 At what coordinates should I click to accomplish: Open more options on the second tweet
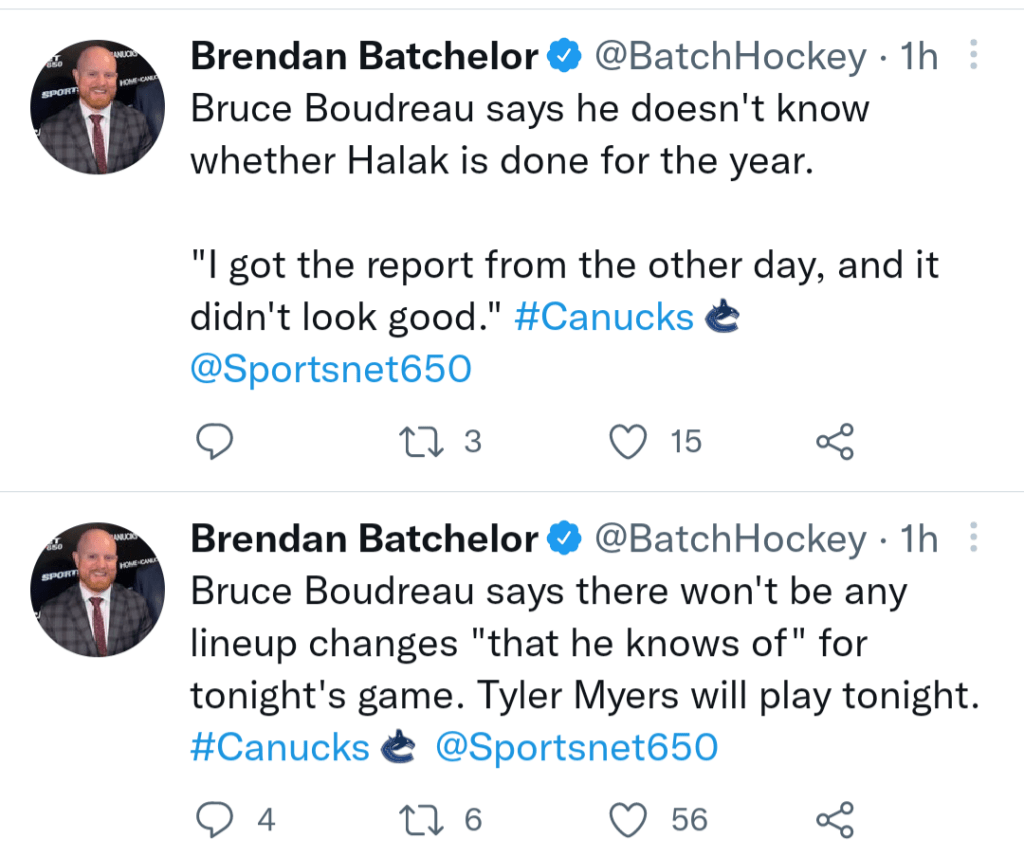click(x=973, y=537)
